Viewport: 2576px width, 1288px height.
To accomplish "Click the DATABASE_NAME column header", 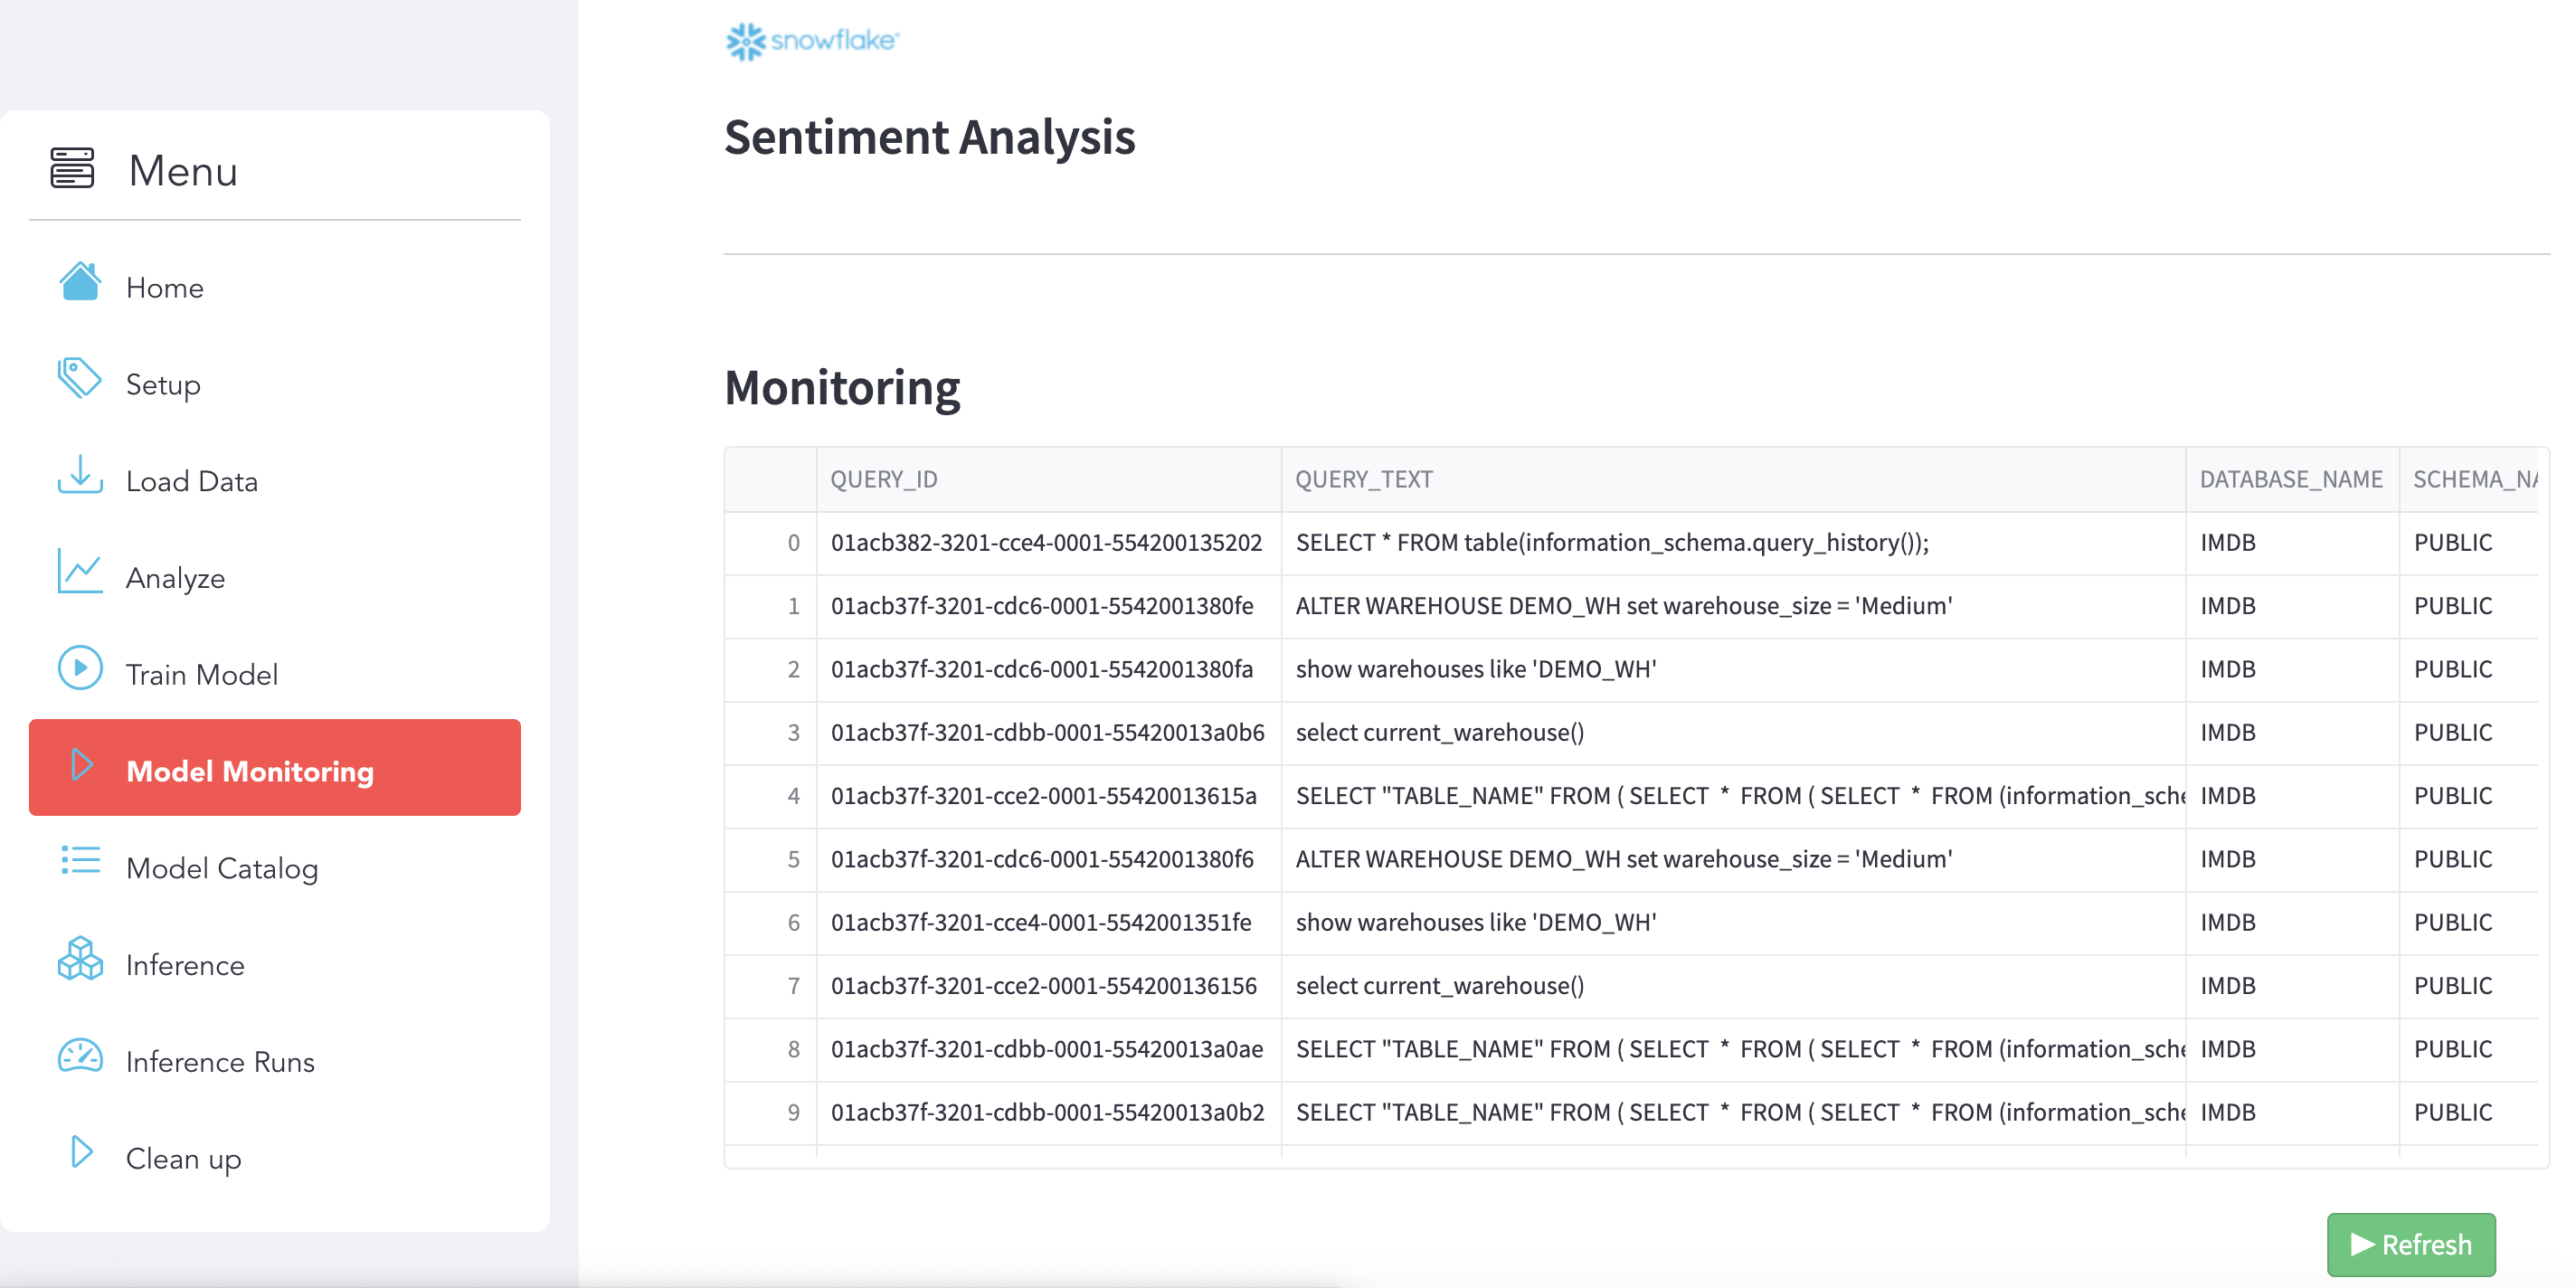I will tap(2290, 480).
